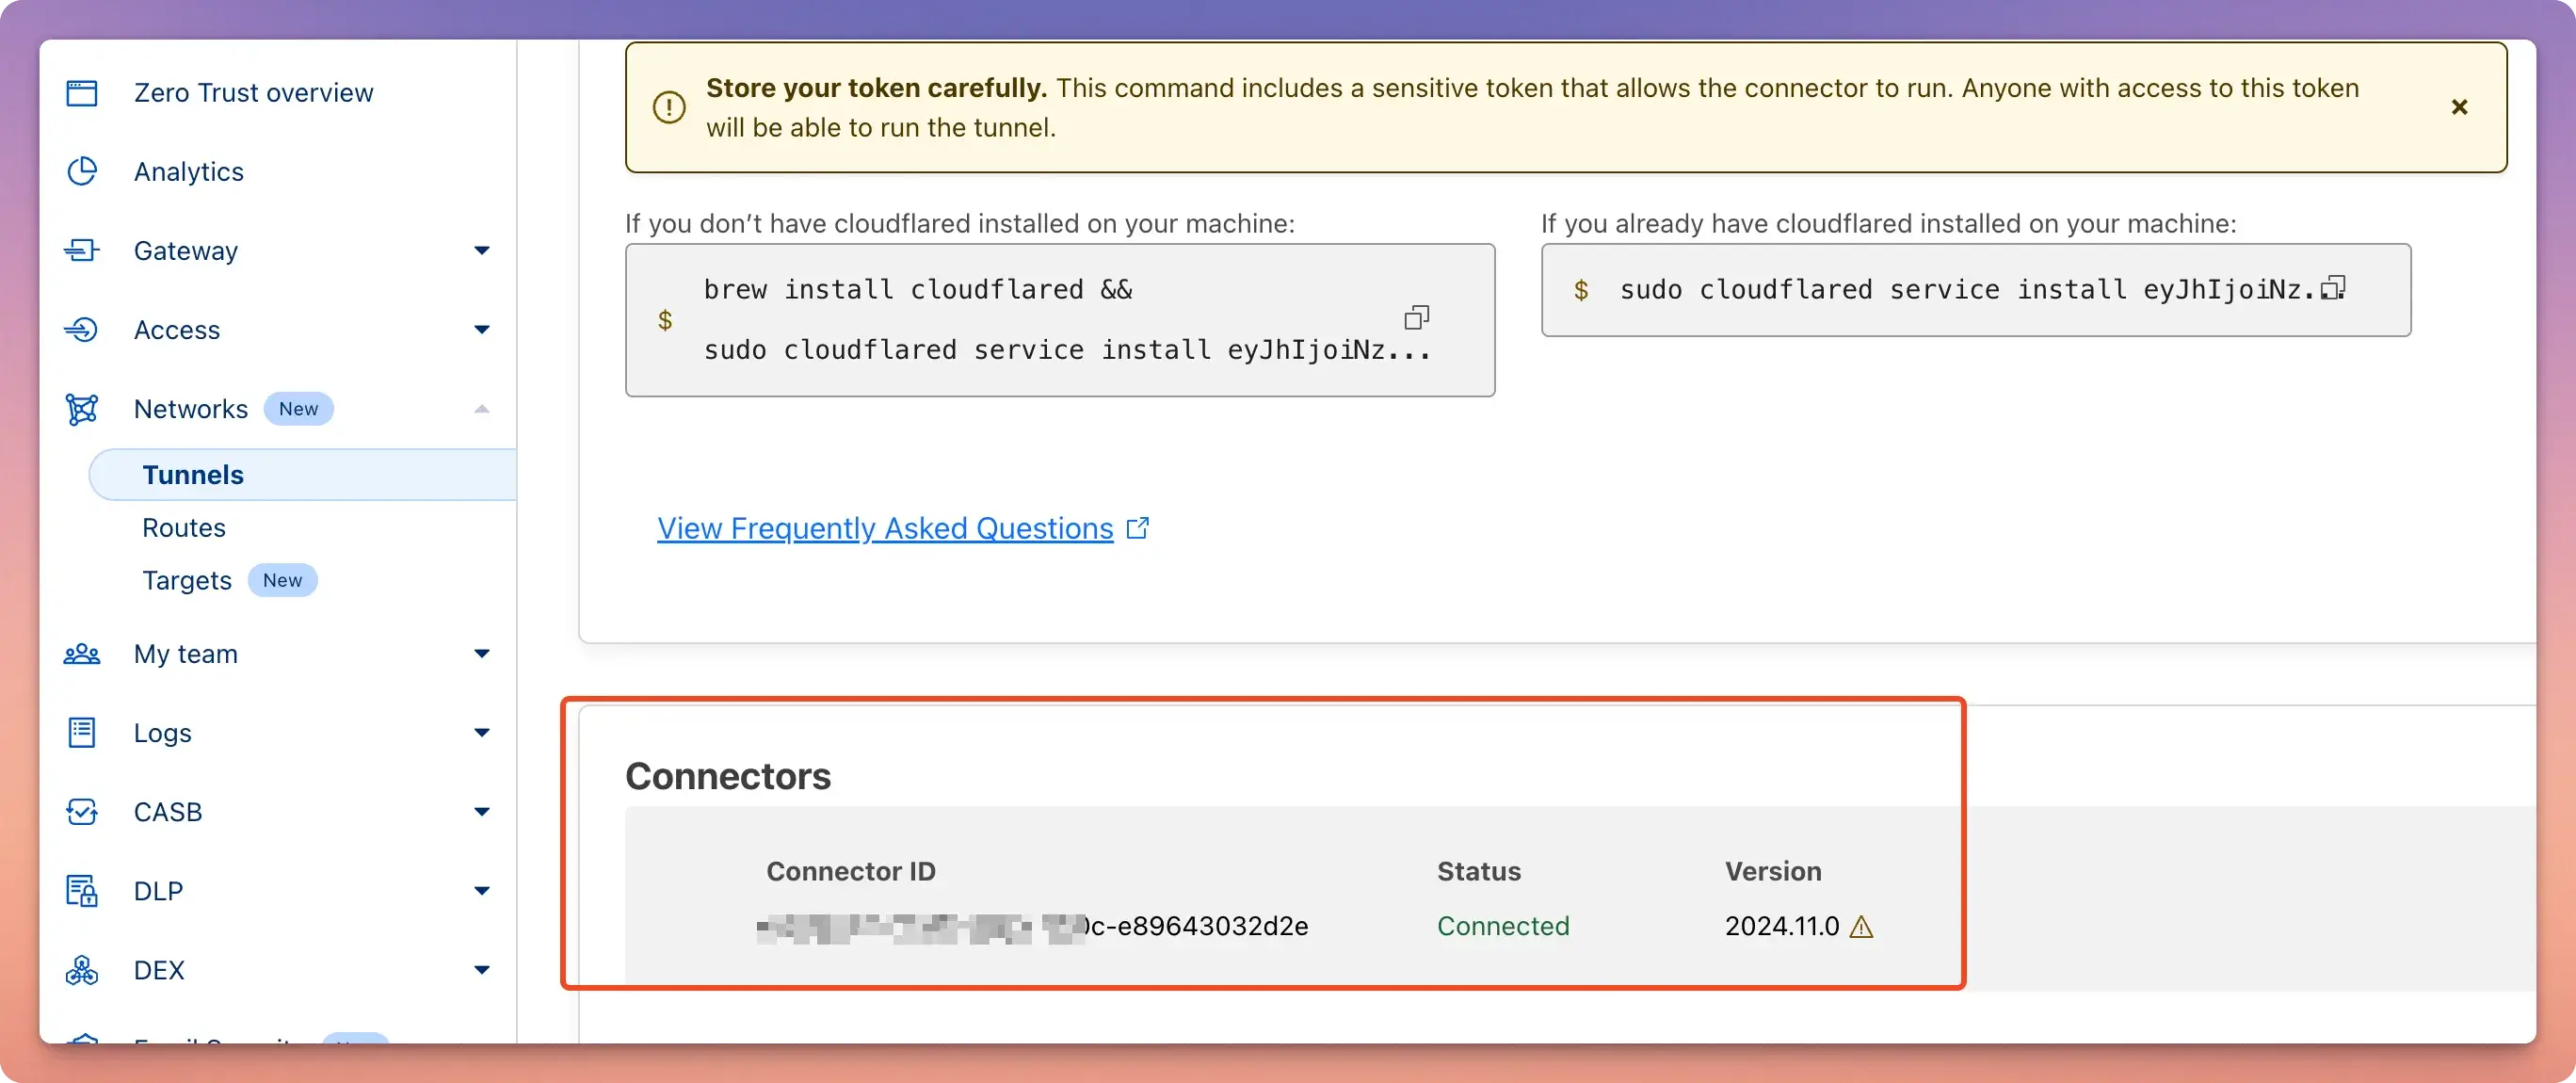This screenshot has height=1083, width=2576.
Task: Open the DLP menu label
Action: coord(159,891)
